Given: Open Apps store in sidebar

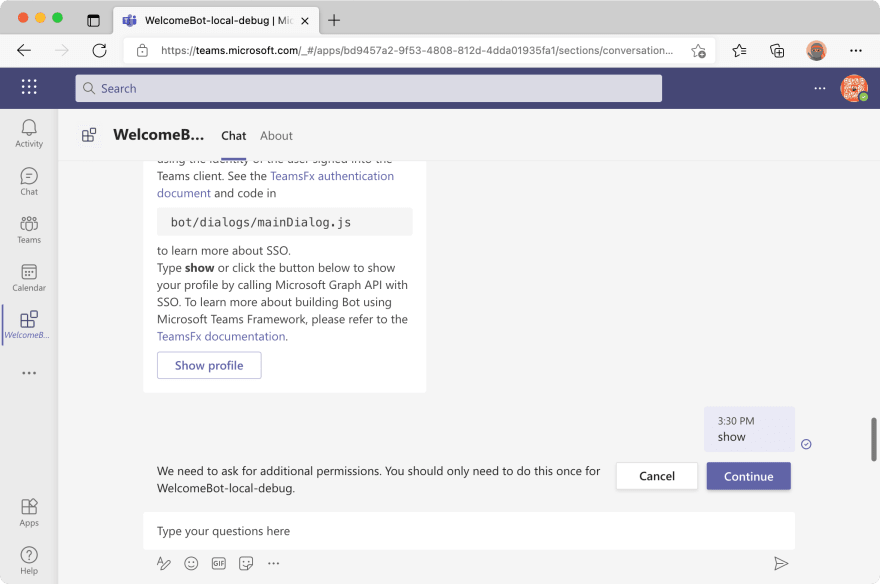Looking at the screenshot, I should tap(29, 513).
